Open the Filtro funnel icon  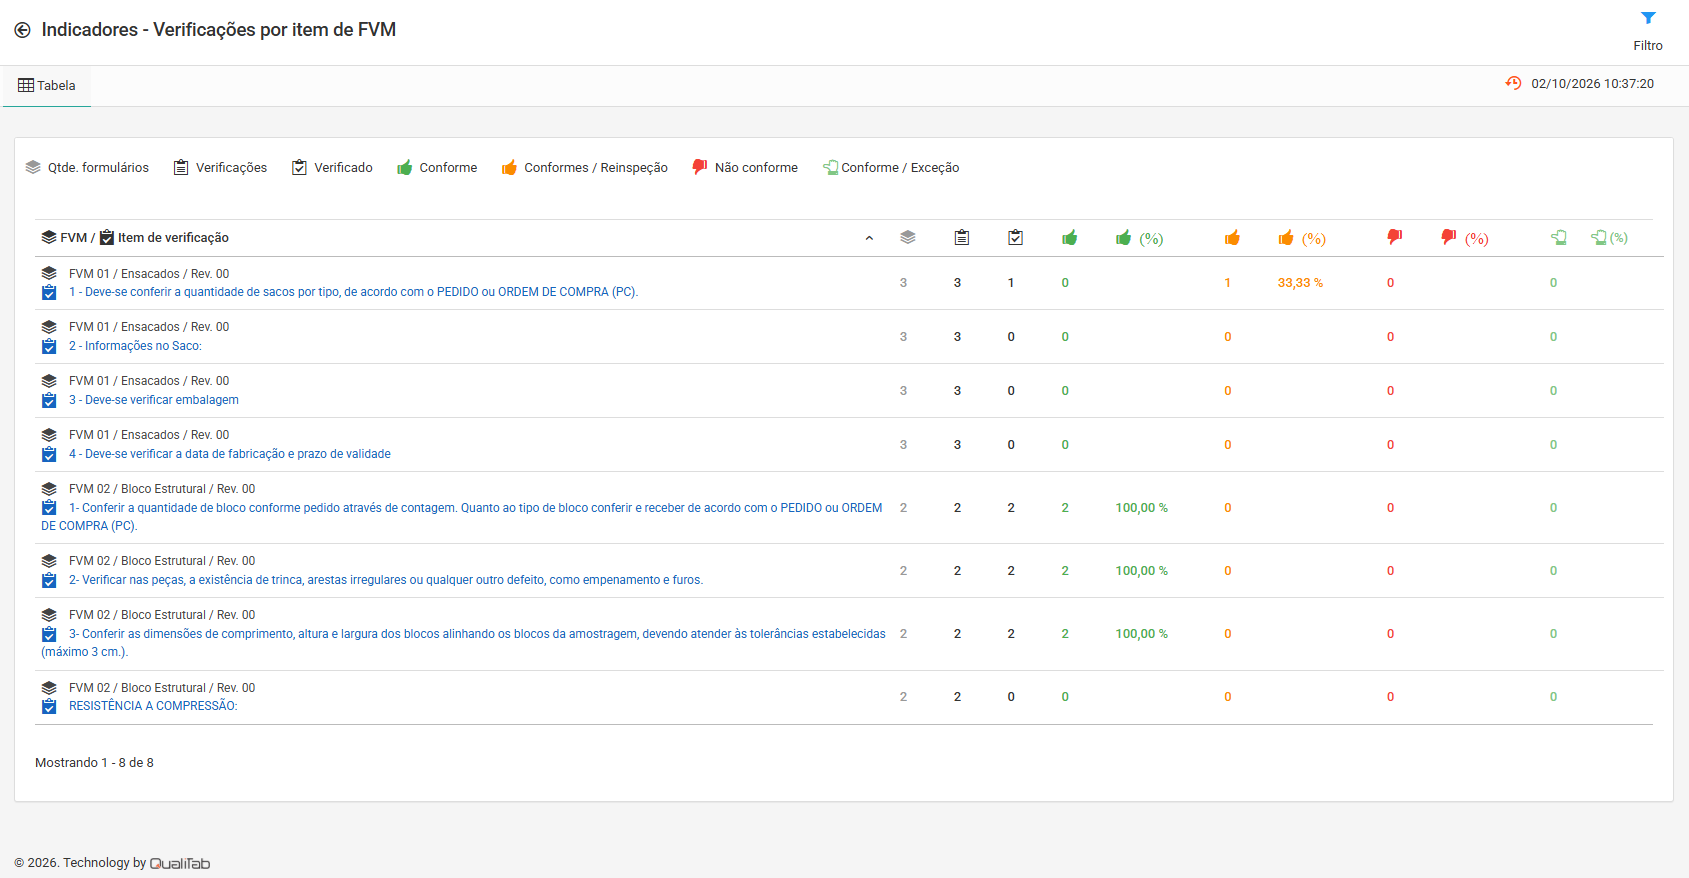pos(1648,18)
